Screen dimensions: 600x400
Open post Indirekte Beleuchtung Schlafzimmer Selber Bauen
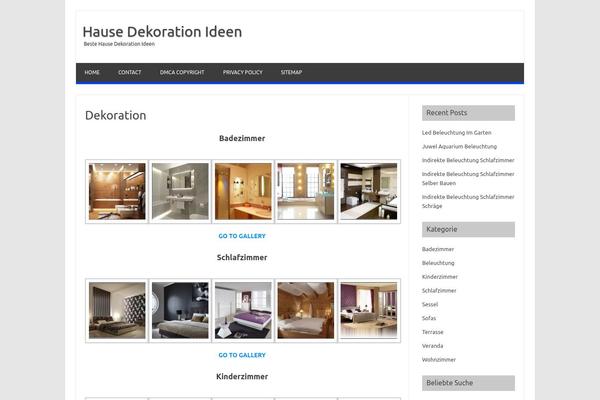[468, 178]
